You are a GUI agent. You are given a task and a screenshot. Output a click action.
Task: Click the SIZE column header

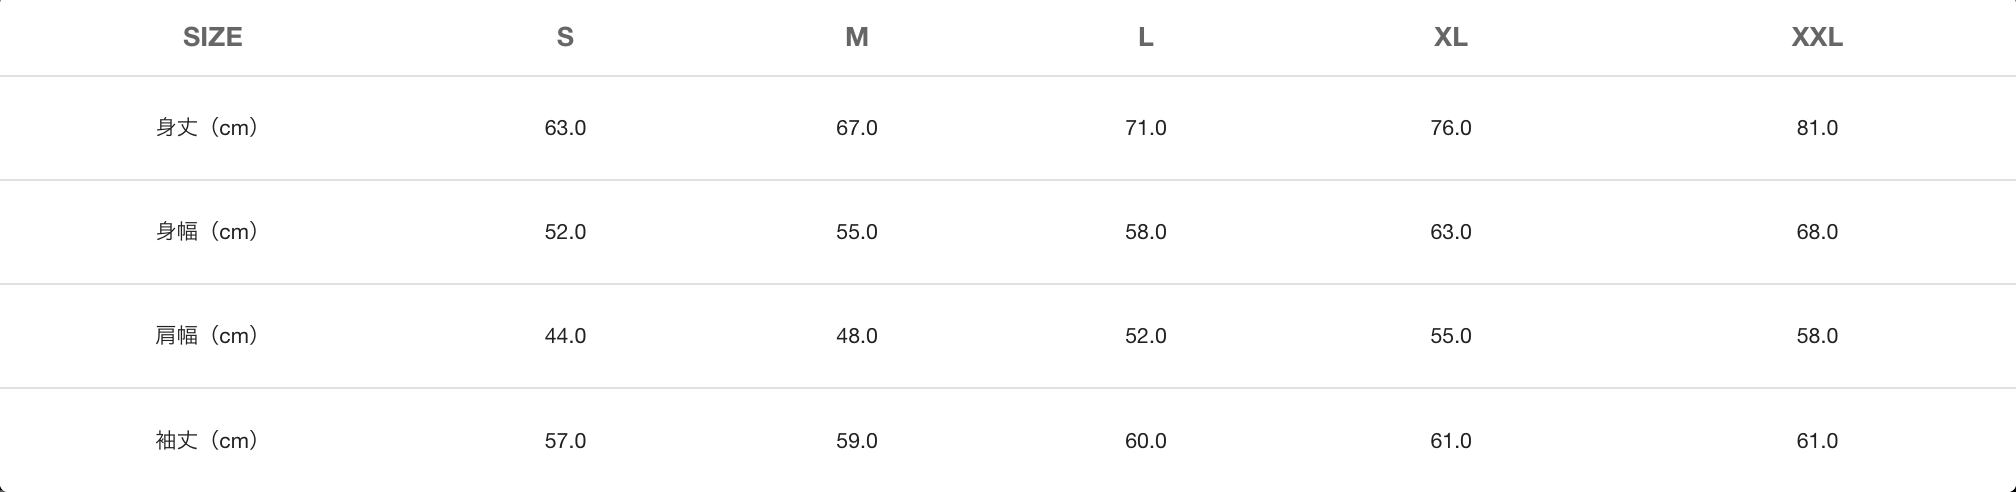212,37
